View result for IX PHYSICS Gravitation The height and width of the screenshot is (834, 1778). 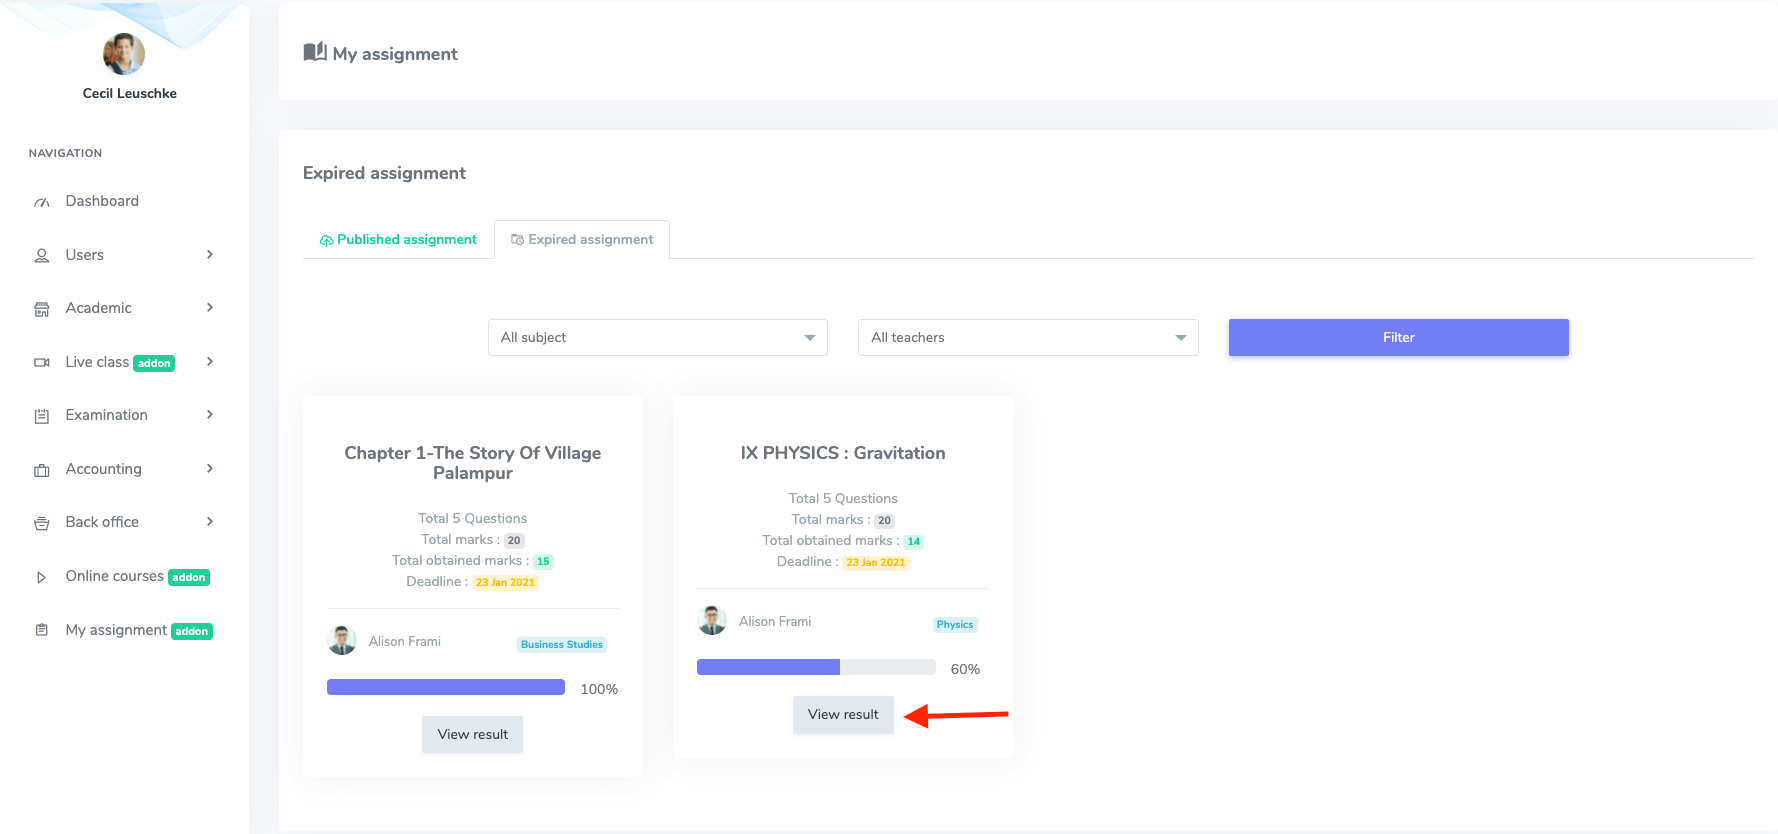tap(843, 715)
